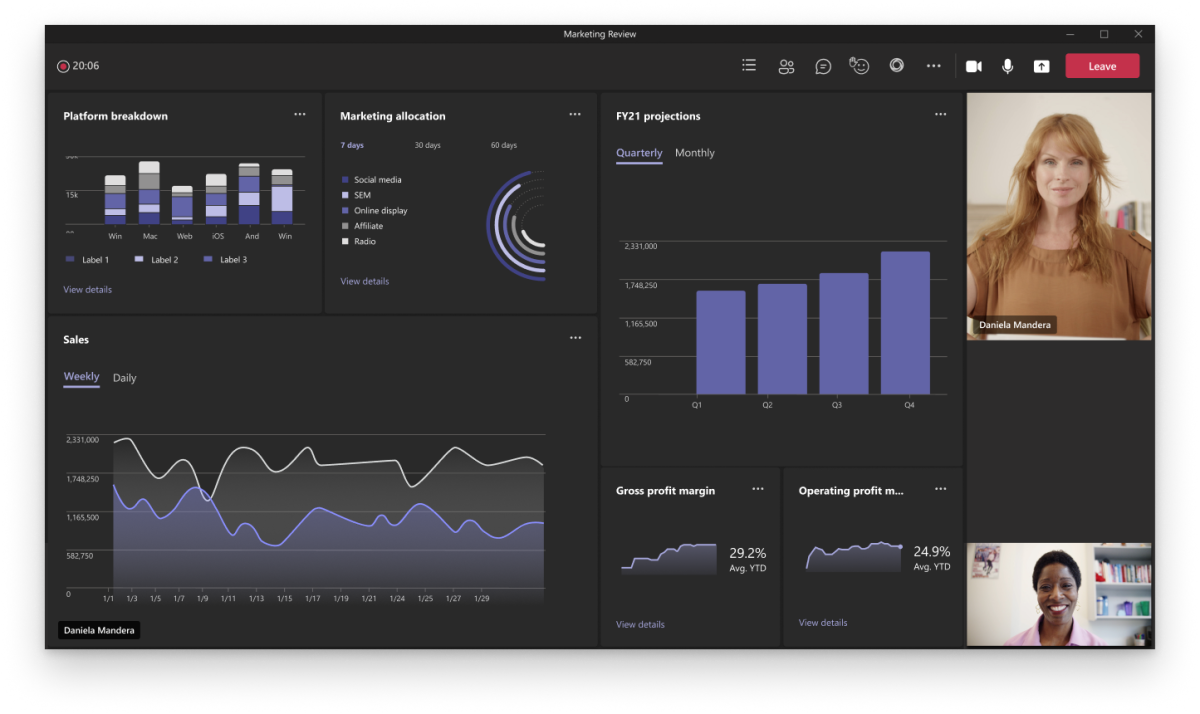This screenshot has height=714, width=1200.
Task: Open the meeting agenda list icon
Action: click(749, 66)
